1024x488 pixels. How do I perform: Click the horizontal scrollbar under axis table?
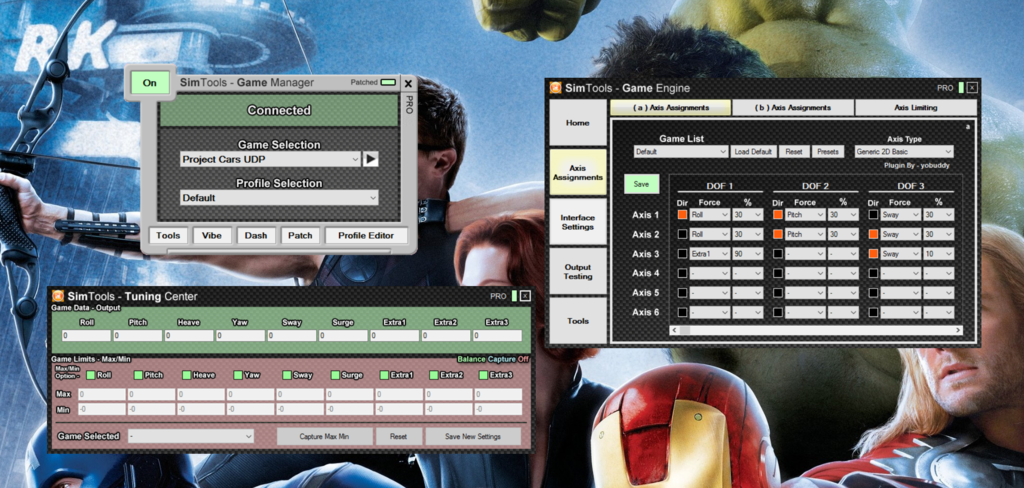click(816, 331)
